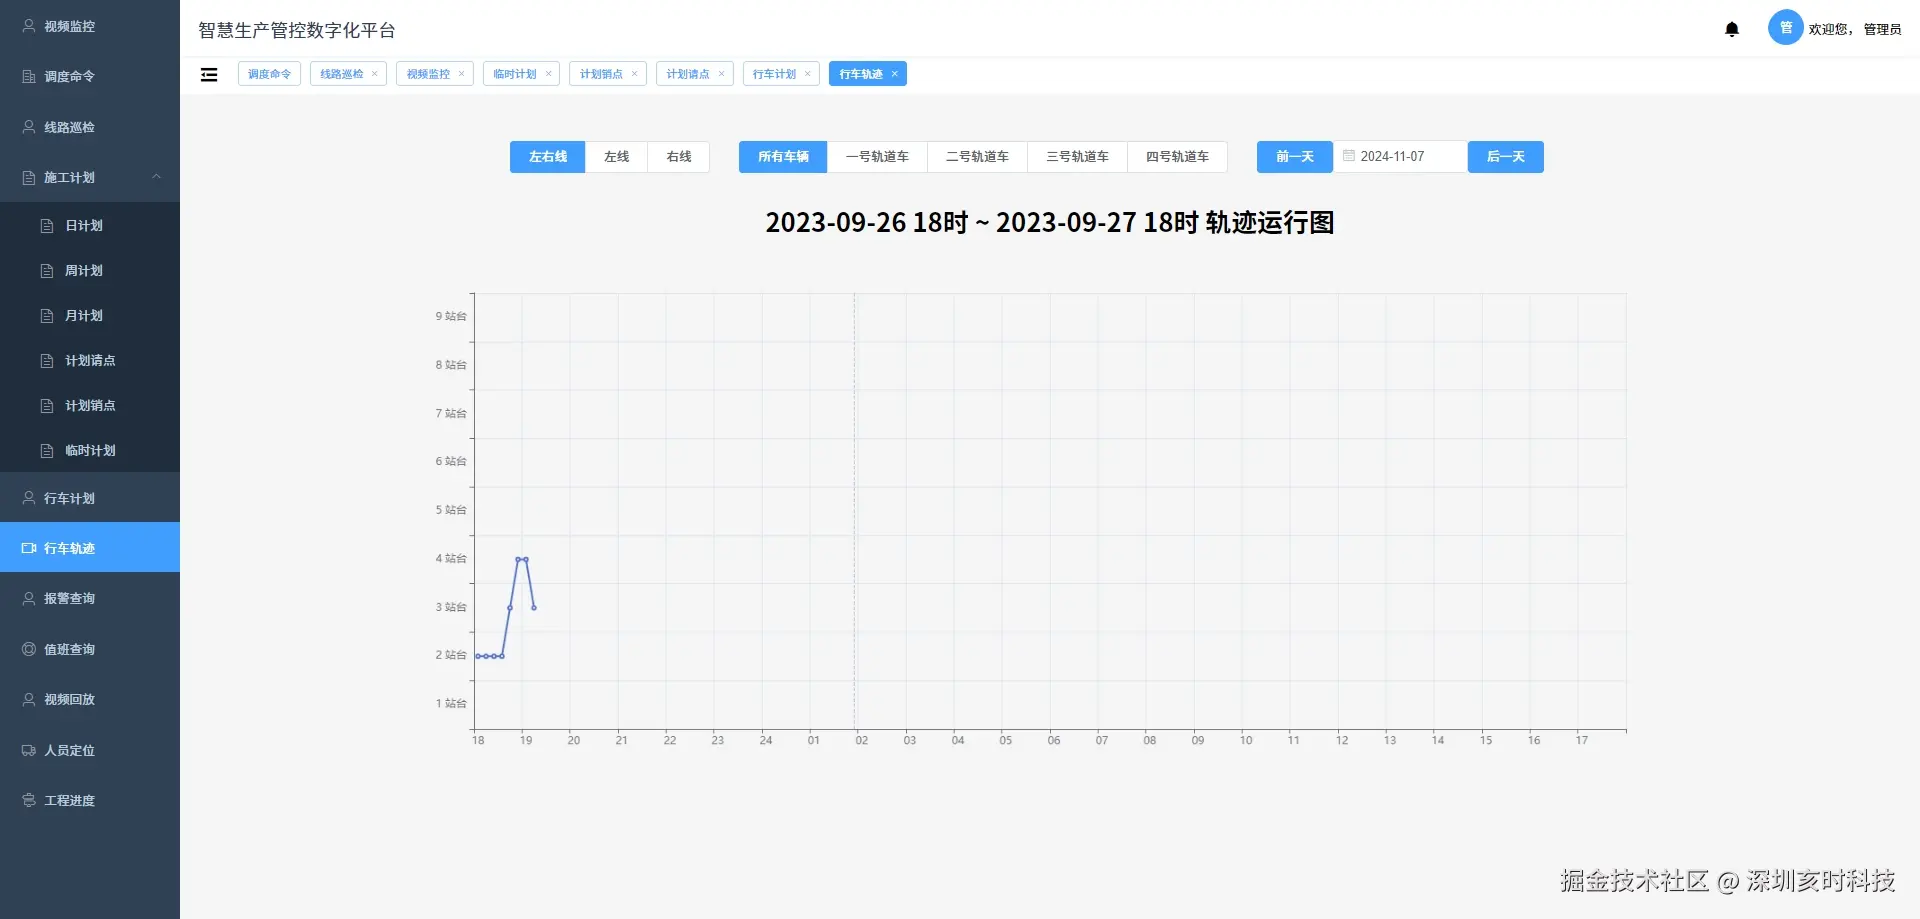
Task: Click the 1 站台 axis label
Action: 451,703
